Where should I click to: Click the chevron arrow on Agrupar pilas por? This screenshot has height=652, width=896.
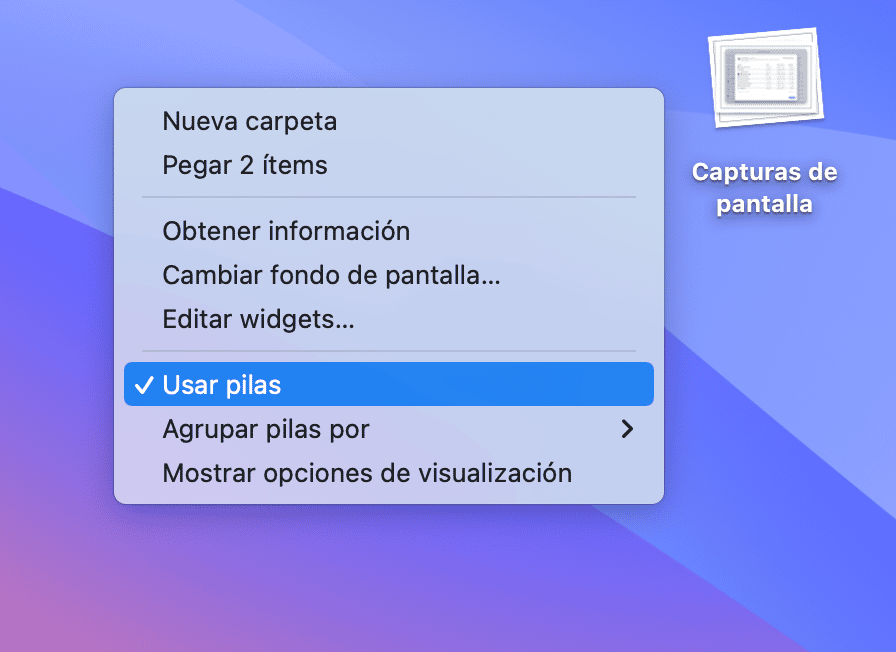(627, 429)
